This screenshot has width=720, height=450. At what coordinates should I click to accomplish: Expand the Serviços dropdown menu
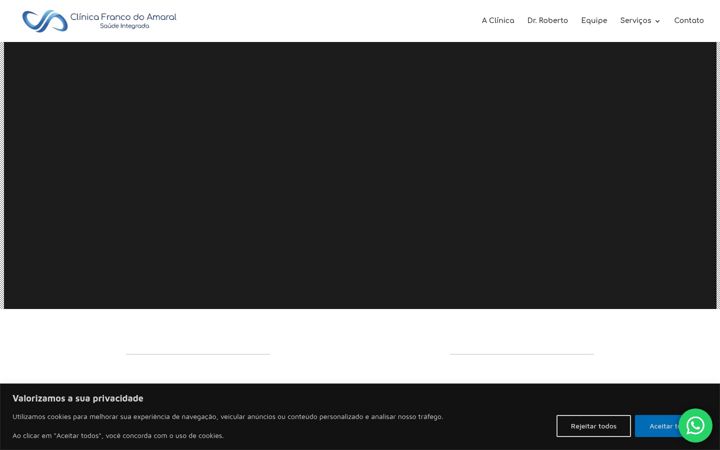pyautogui.click(x=640, y=21)
